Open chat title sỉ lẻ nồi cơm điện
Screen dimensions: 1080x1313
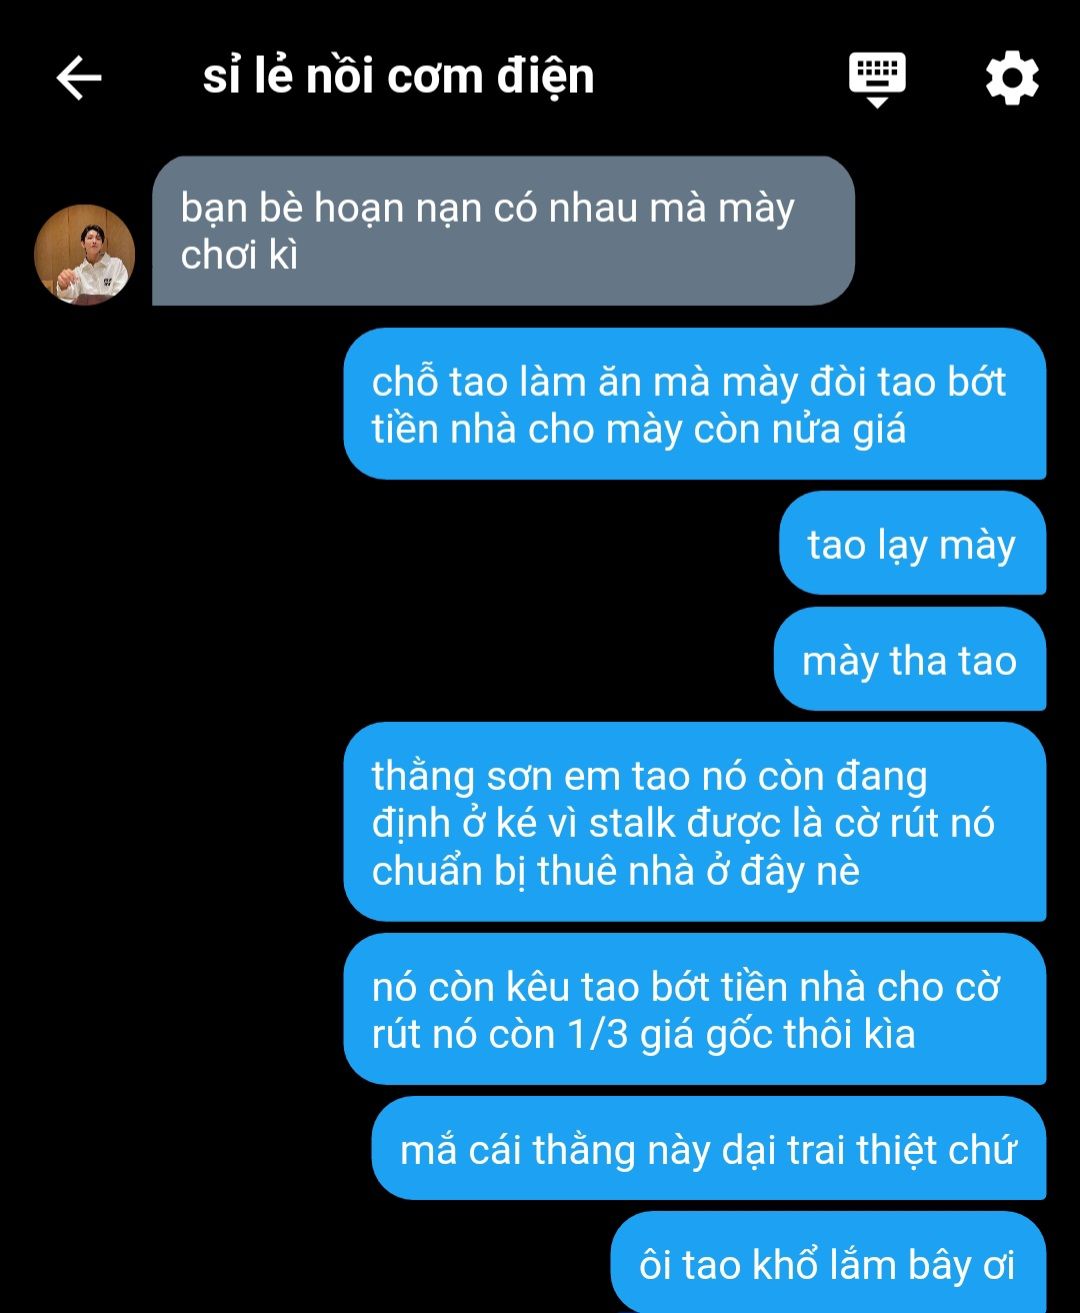click(398, 77)
